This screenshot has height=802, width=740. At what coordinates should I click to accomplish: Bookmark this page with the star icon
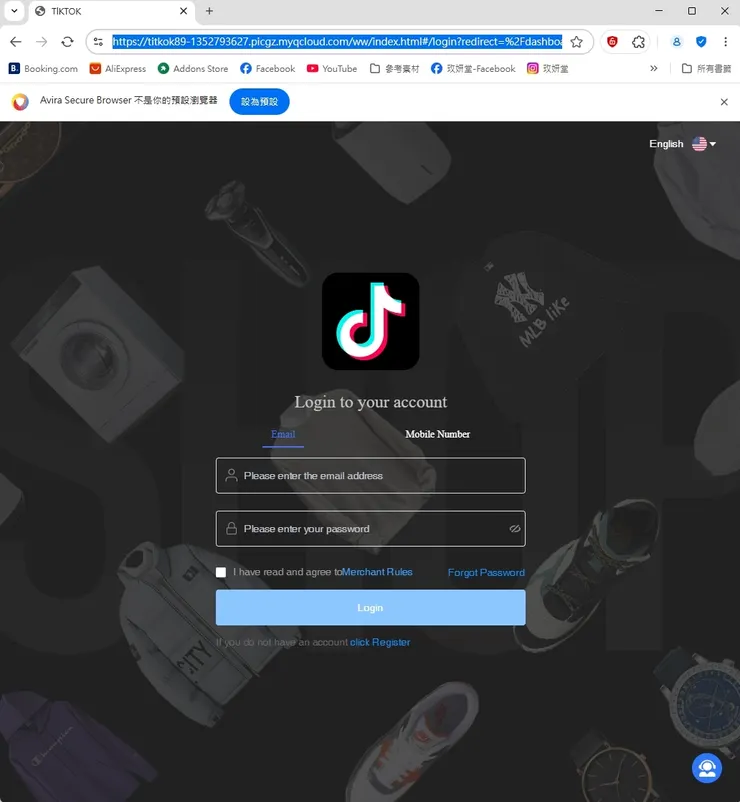[x=576, y=42]
